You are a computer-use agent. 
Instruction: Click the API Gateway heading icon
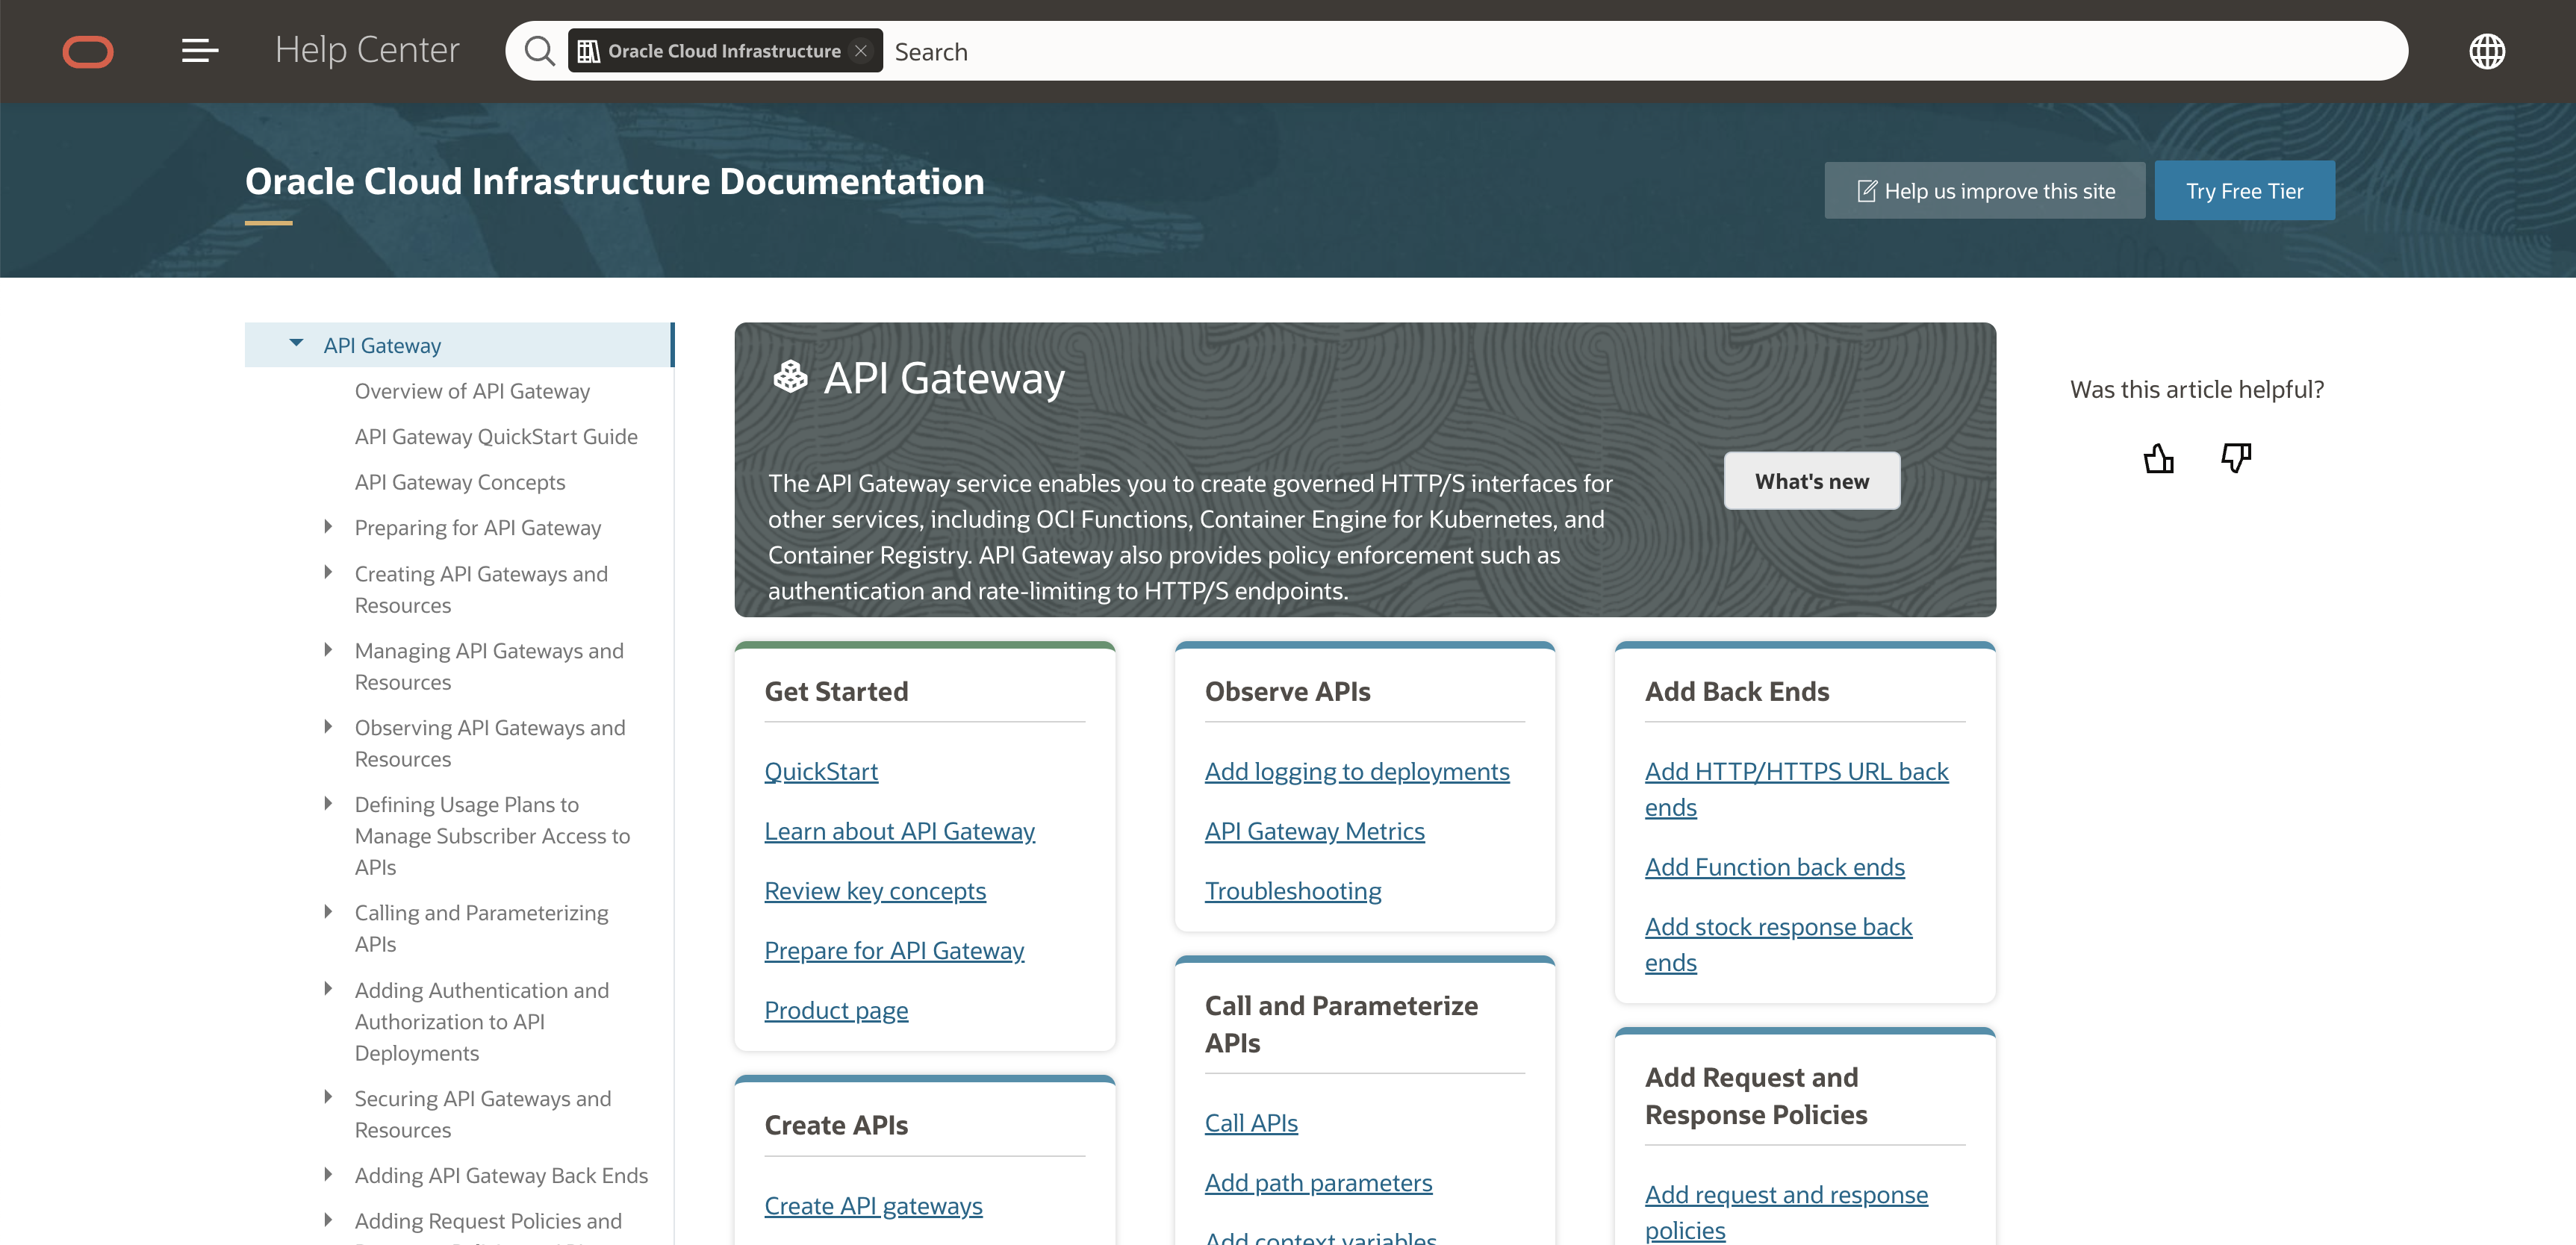click(790, 378)
